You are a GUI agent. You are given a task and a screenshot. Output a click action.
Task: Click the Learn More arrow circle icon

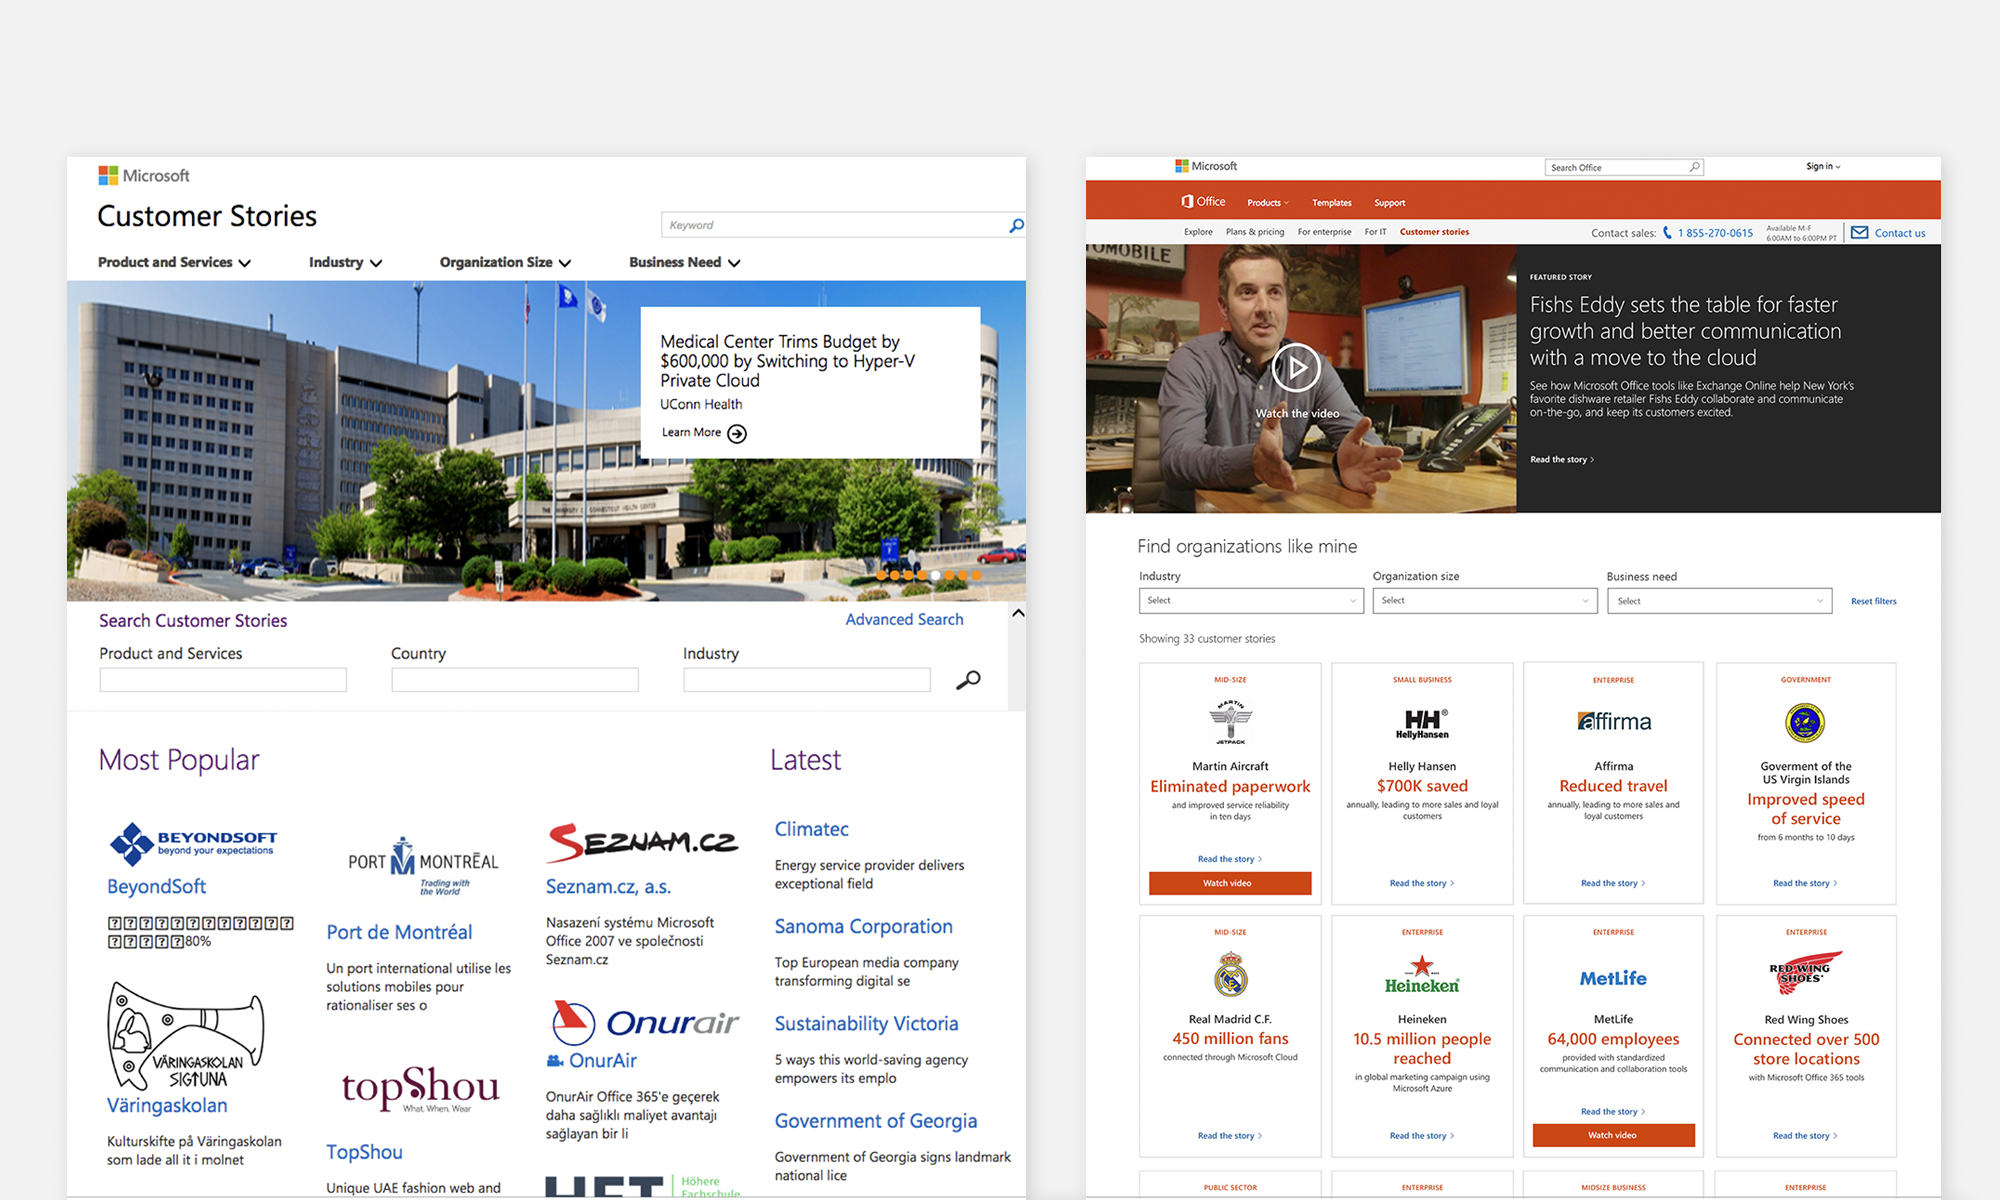tap(737, 433)
